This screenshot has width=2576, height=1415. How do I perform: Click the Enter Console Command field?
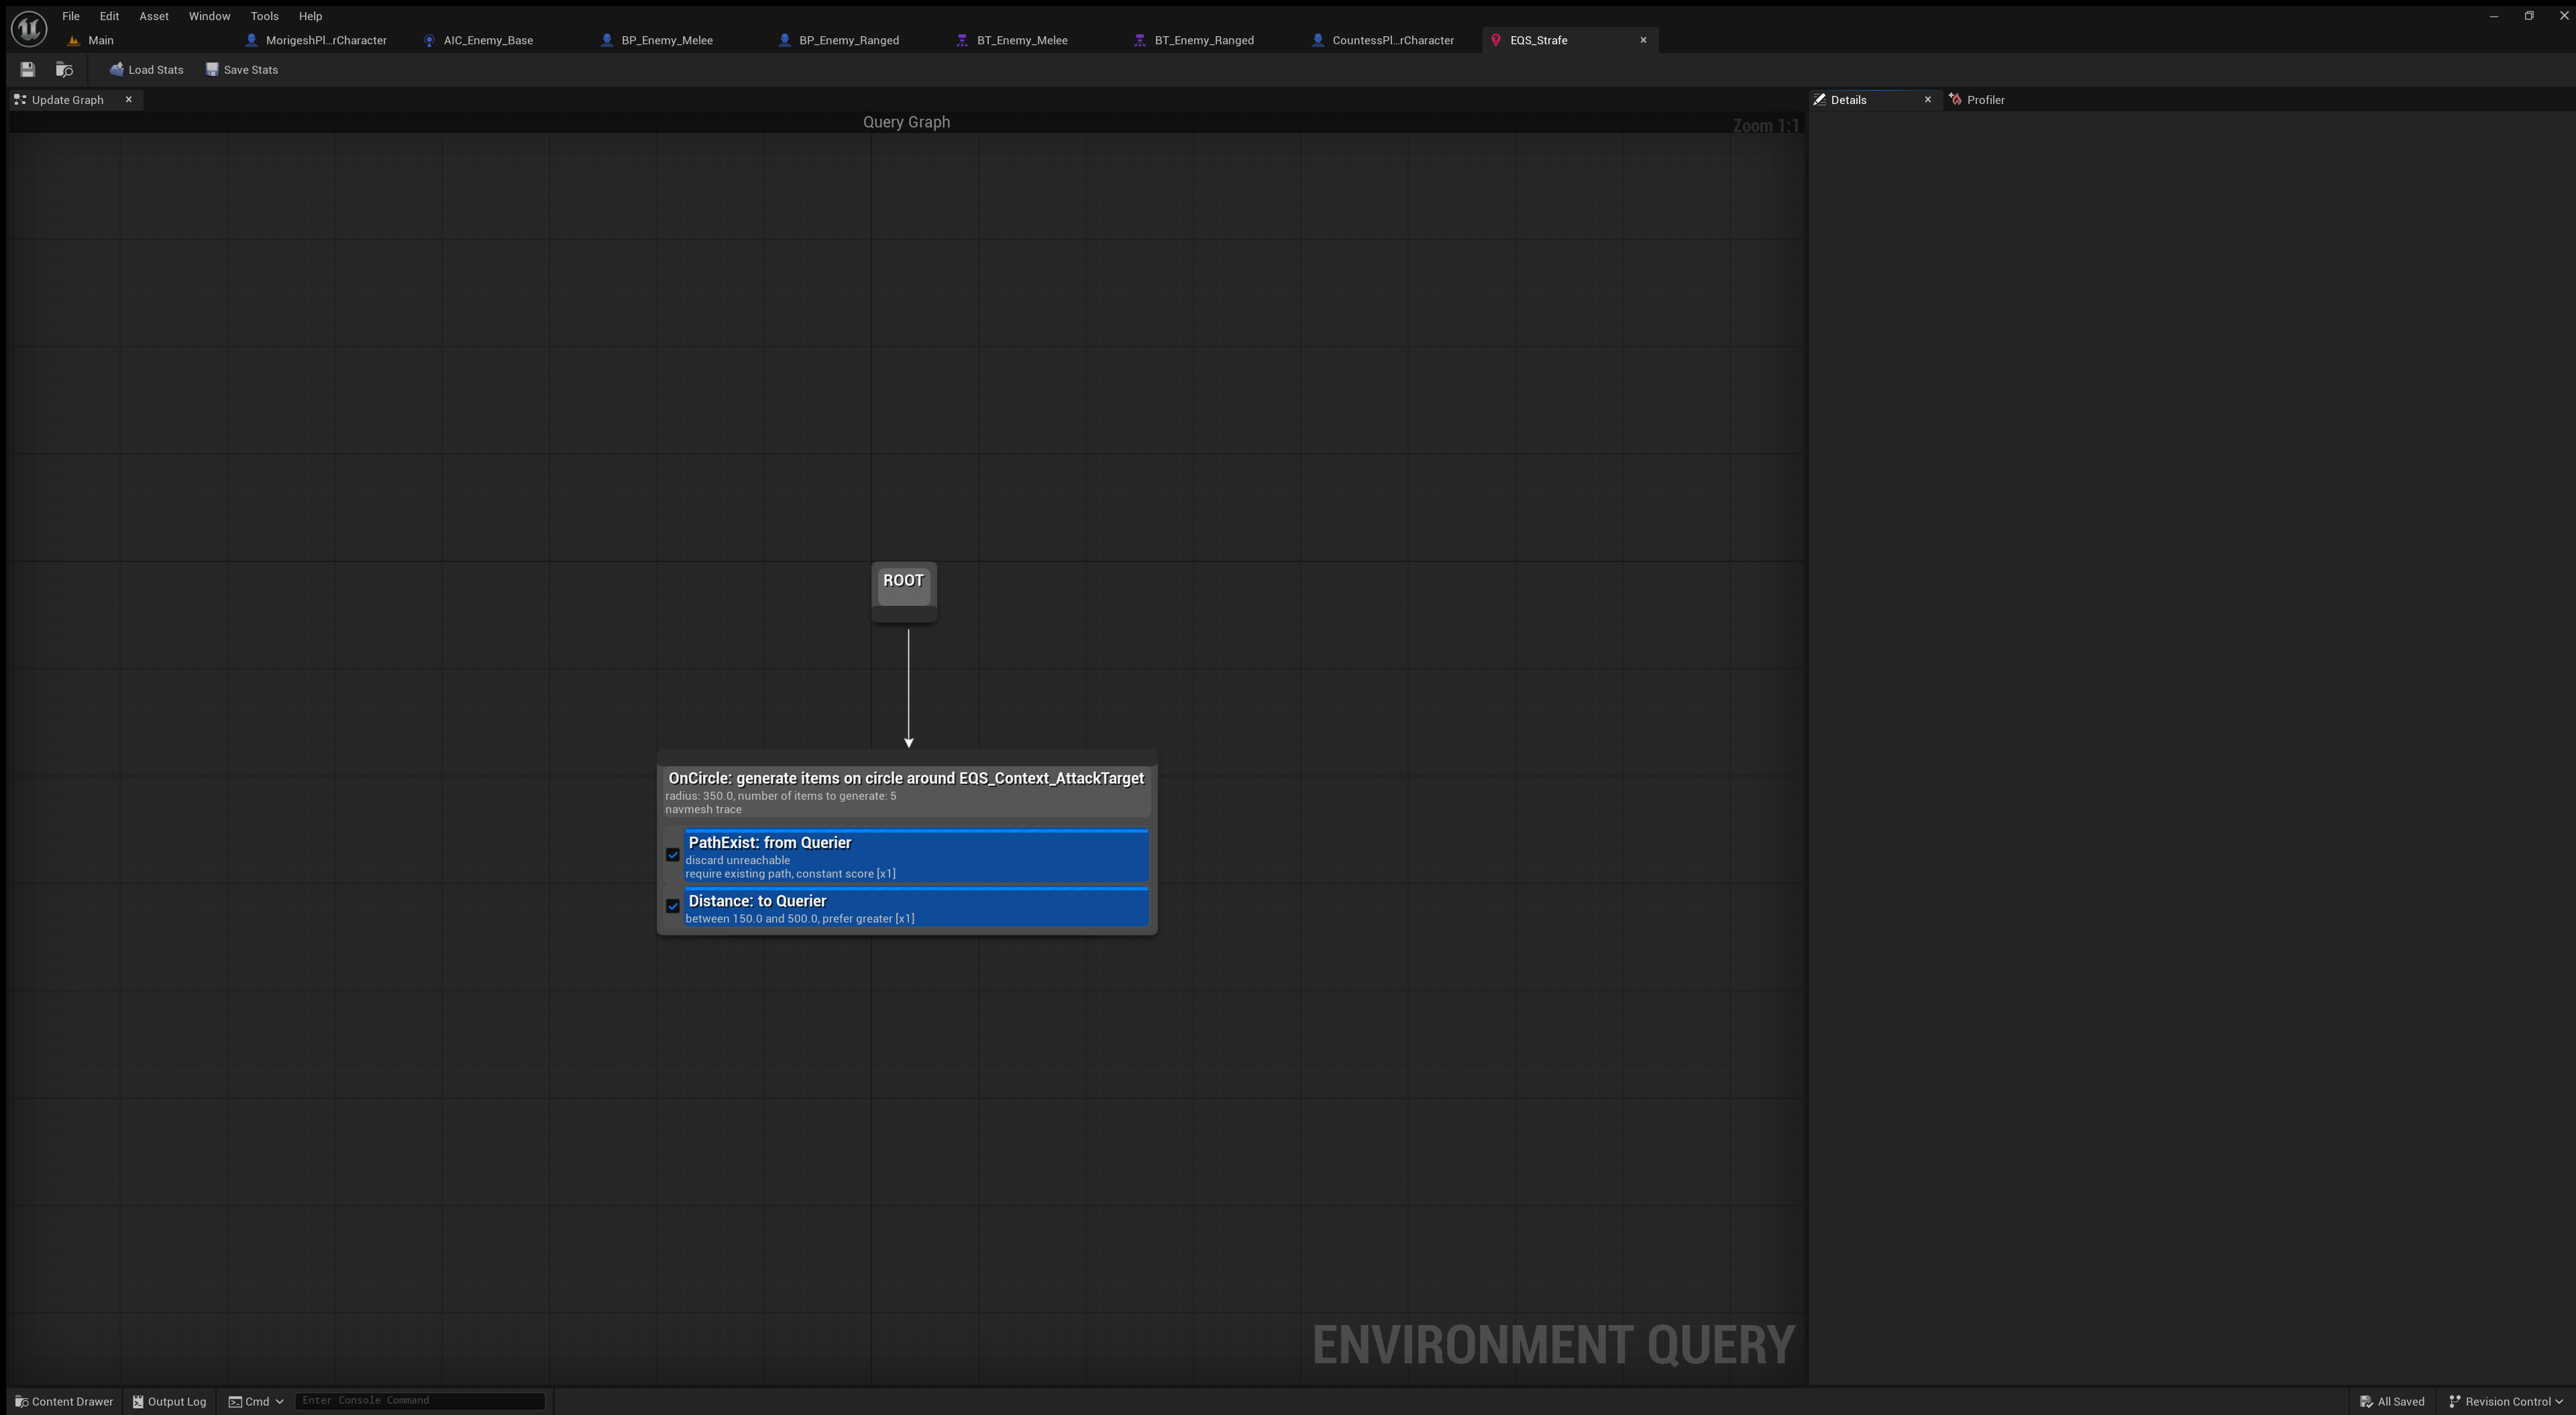coord(419,1400)
